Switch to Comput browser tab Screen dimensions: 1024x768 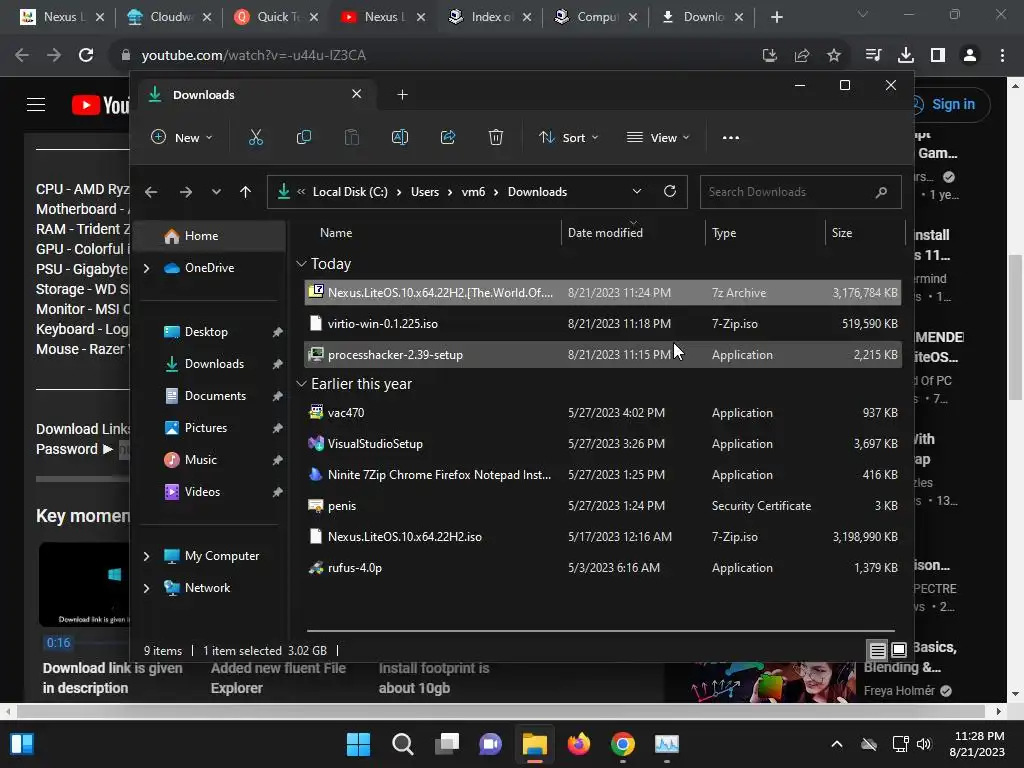tap(596, 17)
